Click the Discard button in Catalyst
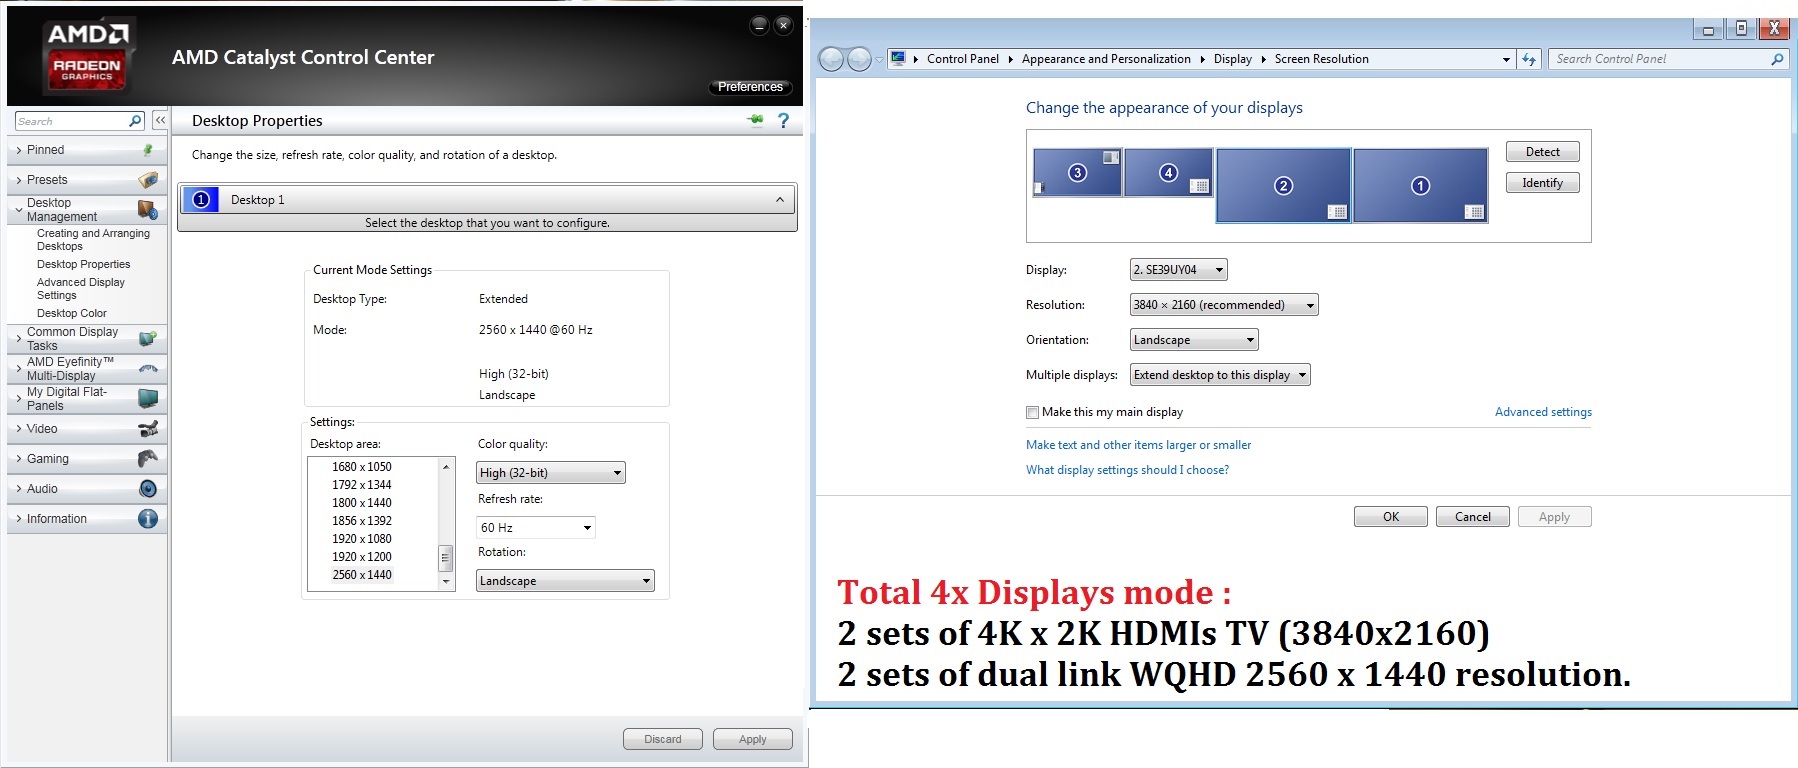Viewport: 1798px width, 768px height. pyautogui.click(x=663, y=739)
